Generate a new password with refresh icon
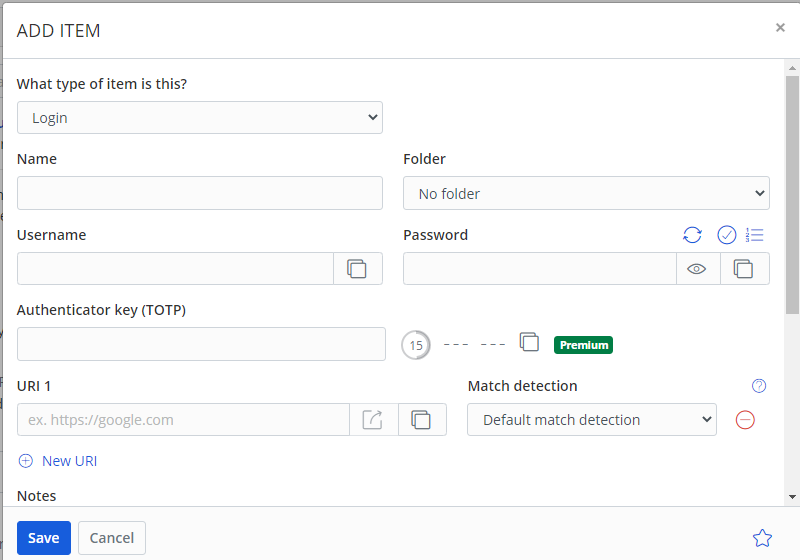 692,235
